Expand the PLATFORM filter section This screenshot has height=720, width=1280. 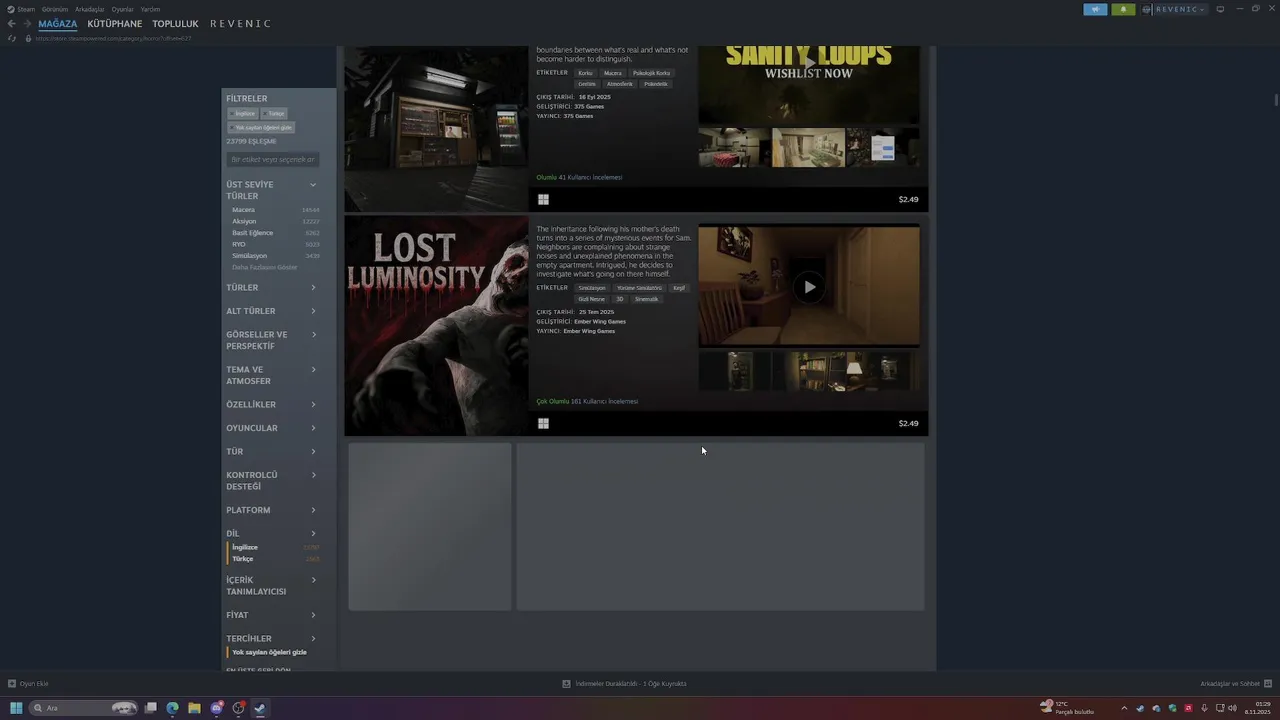[271, 510]
